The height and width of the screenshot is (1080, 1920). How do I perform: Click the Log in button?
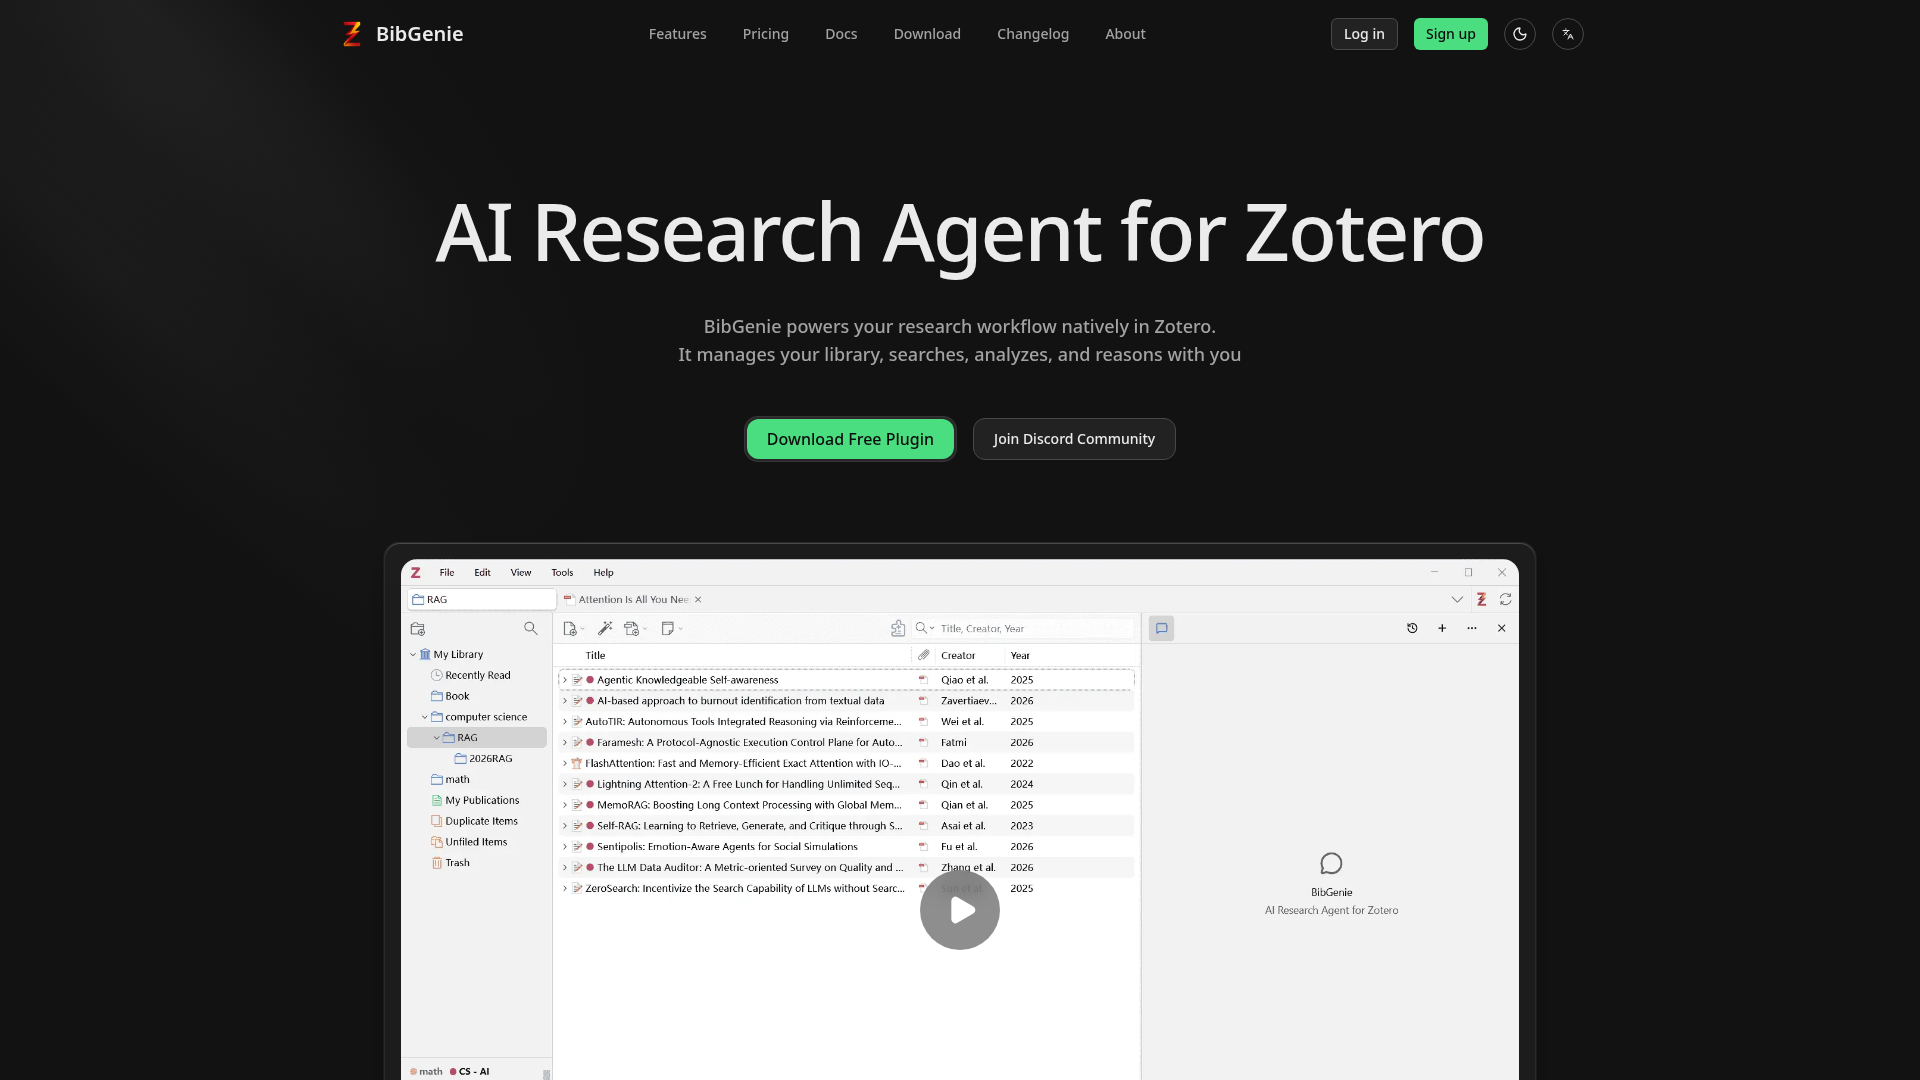pos(1364,34)
